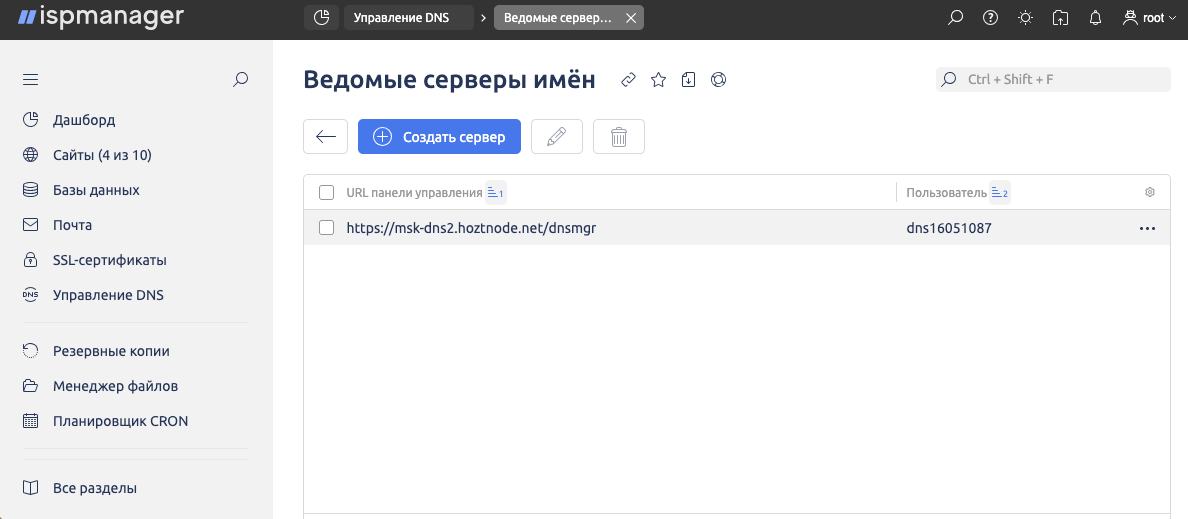Open the root user dropdown menu
This screenshot has width=1188, height=519.
tap(1149, 18)
